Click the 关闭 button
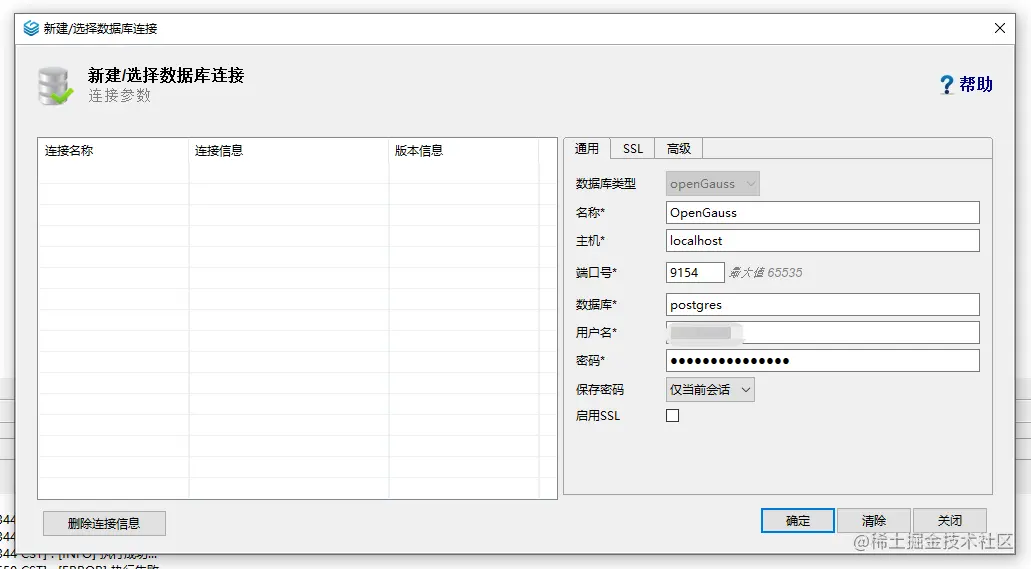 coord(949,520)
